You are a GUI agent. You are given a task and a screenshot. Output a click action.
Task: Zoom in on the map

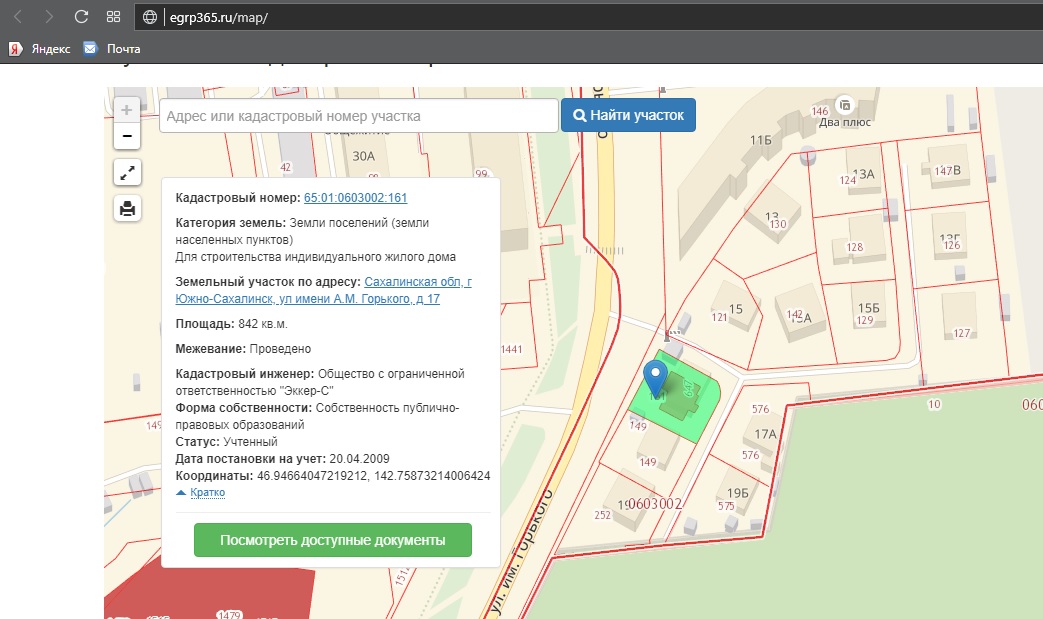[127, 110]
